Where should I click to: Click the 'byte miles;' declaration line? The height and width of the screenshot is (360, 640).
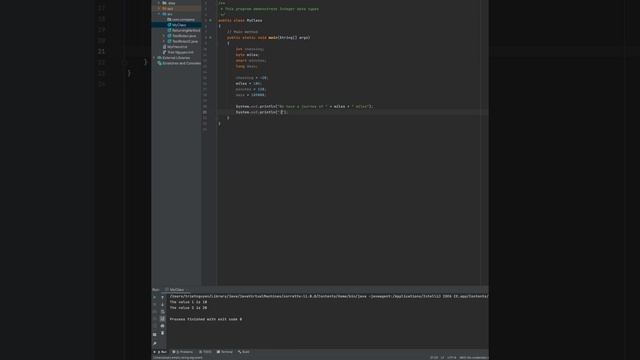(x=247, y=55)
